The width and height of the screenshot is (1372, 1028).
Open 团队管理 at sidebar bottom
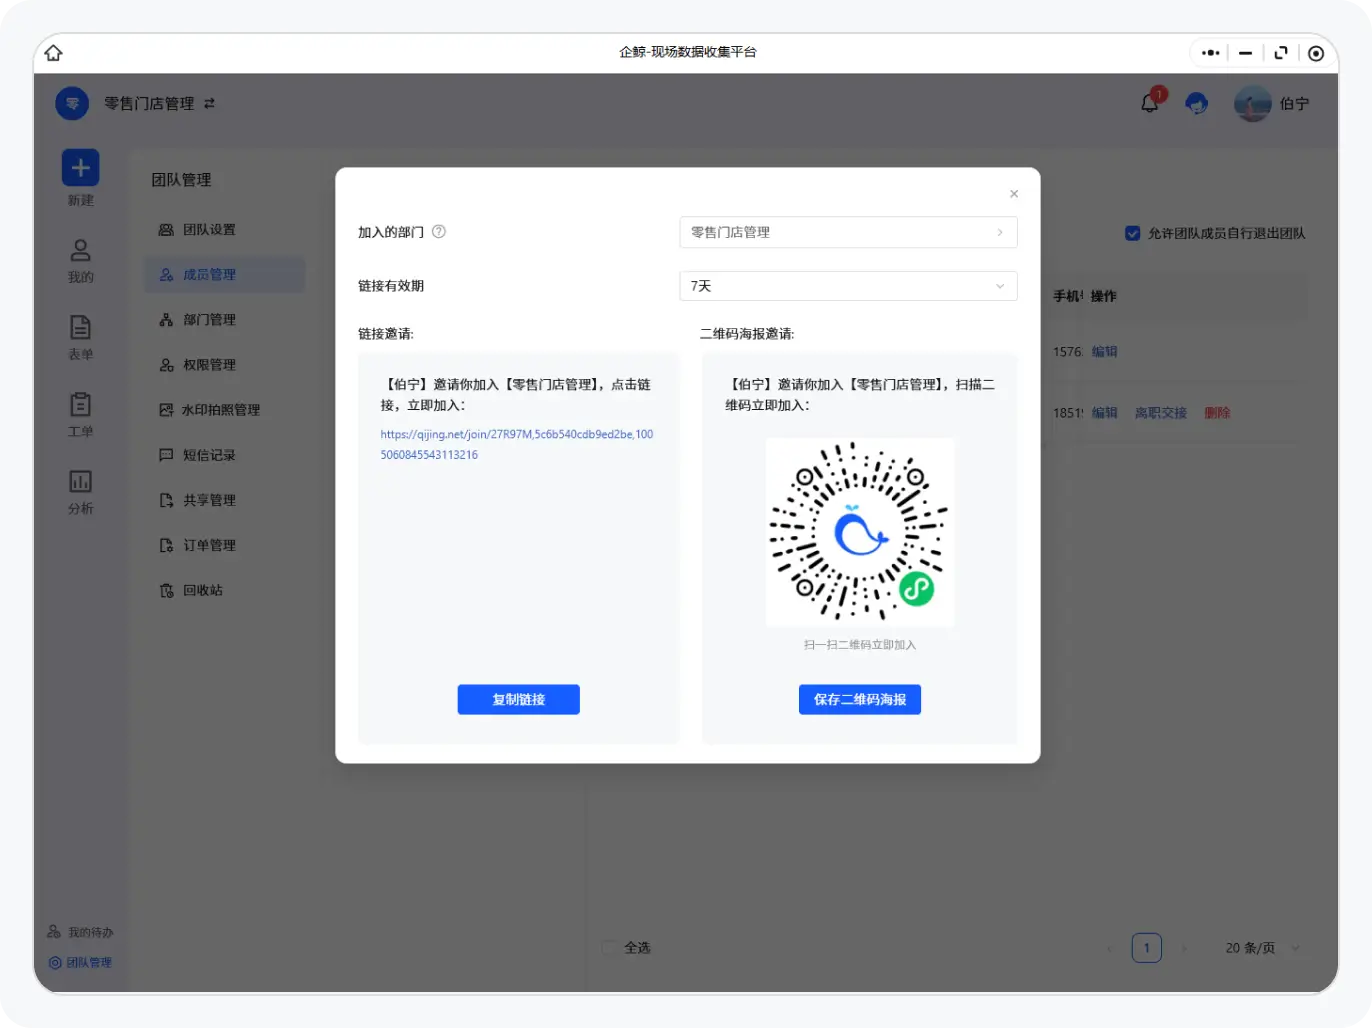[x=80, y=962]
